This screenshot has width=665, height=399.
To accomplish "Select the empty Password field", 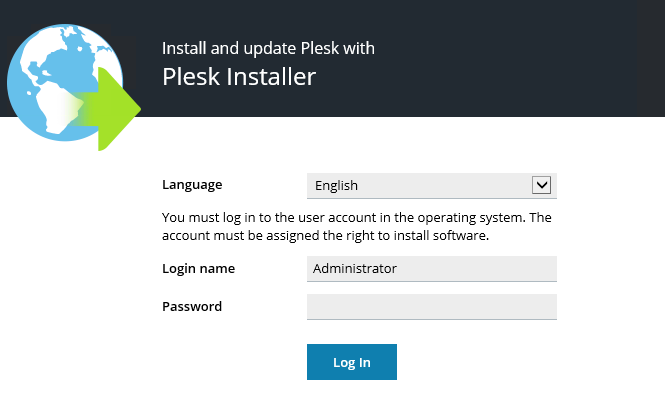I will [x=431, y=307].
